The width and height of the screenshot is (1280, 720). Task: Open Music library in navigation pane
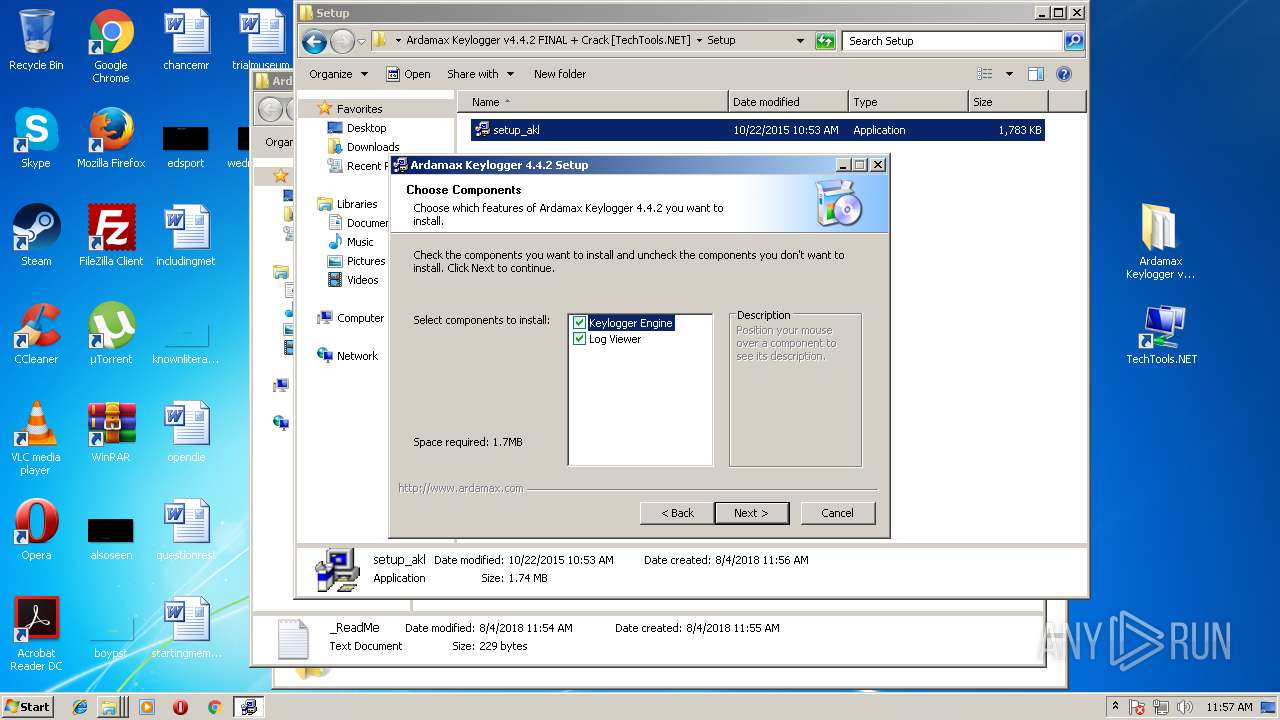(x=360, y=242)
